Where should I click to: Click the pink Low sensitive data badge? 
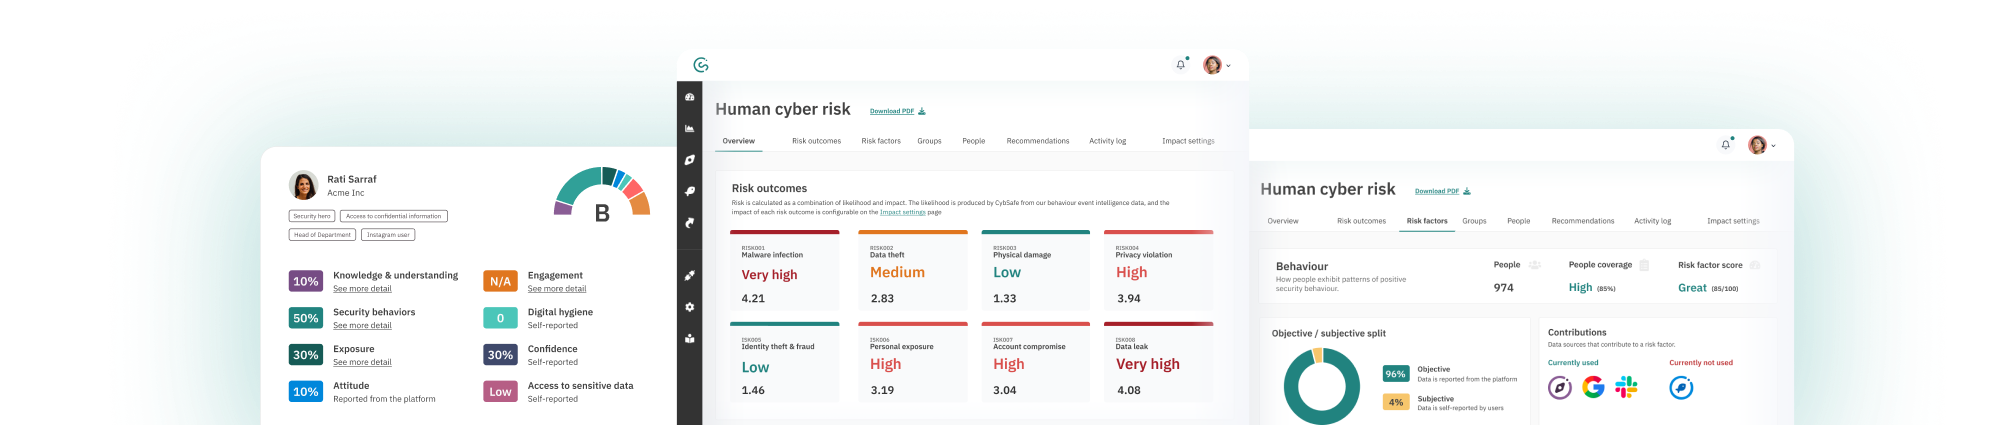(500, 391)
